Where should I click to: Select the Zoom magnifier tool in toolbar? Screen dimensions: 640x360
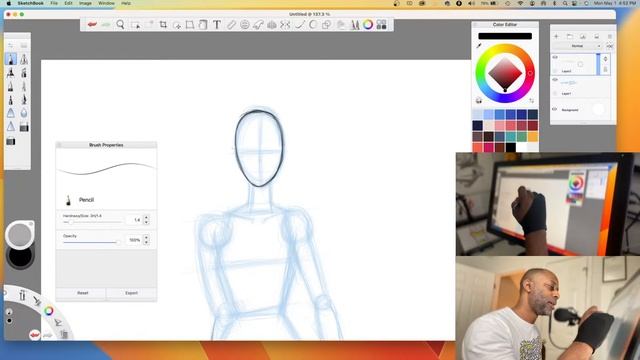(120, 24)
